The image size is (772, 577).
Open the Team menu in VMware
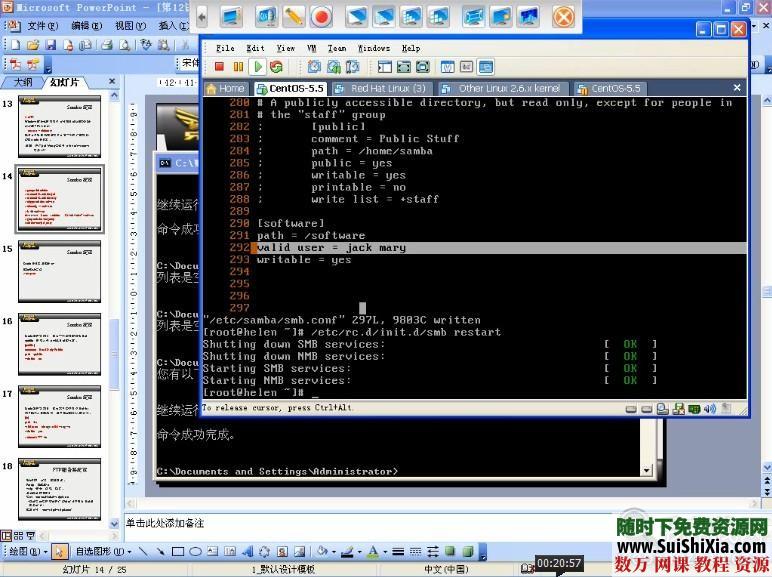point(337,48)
